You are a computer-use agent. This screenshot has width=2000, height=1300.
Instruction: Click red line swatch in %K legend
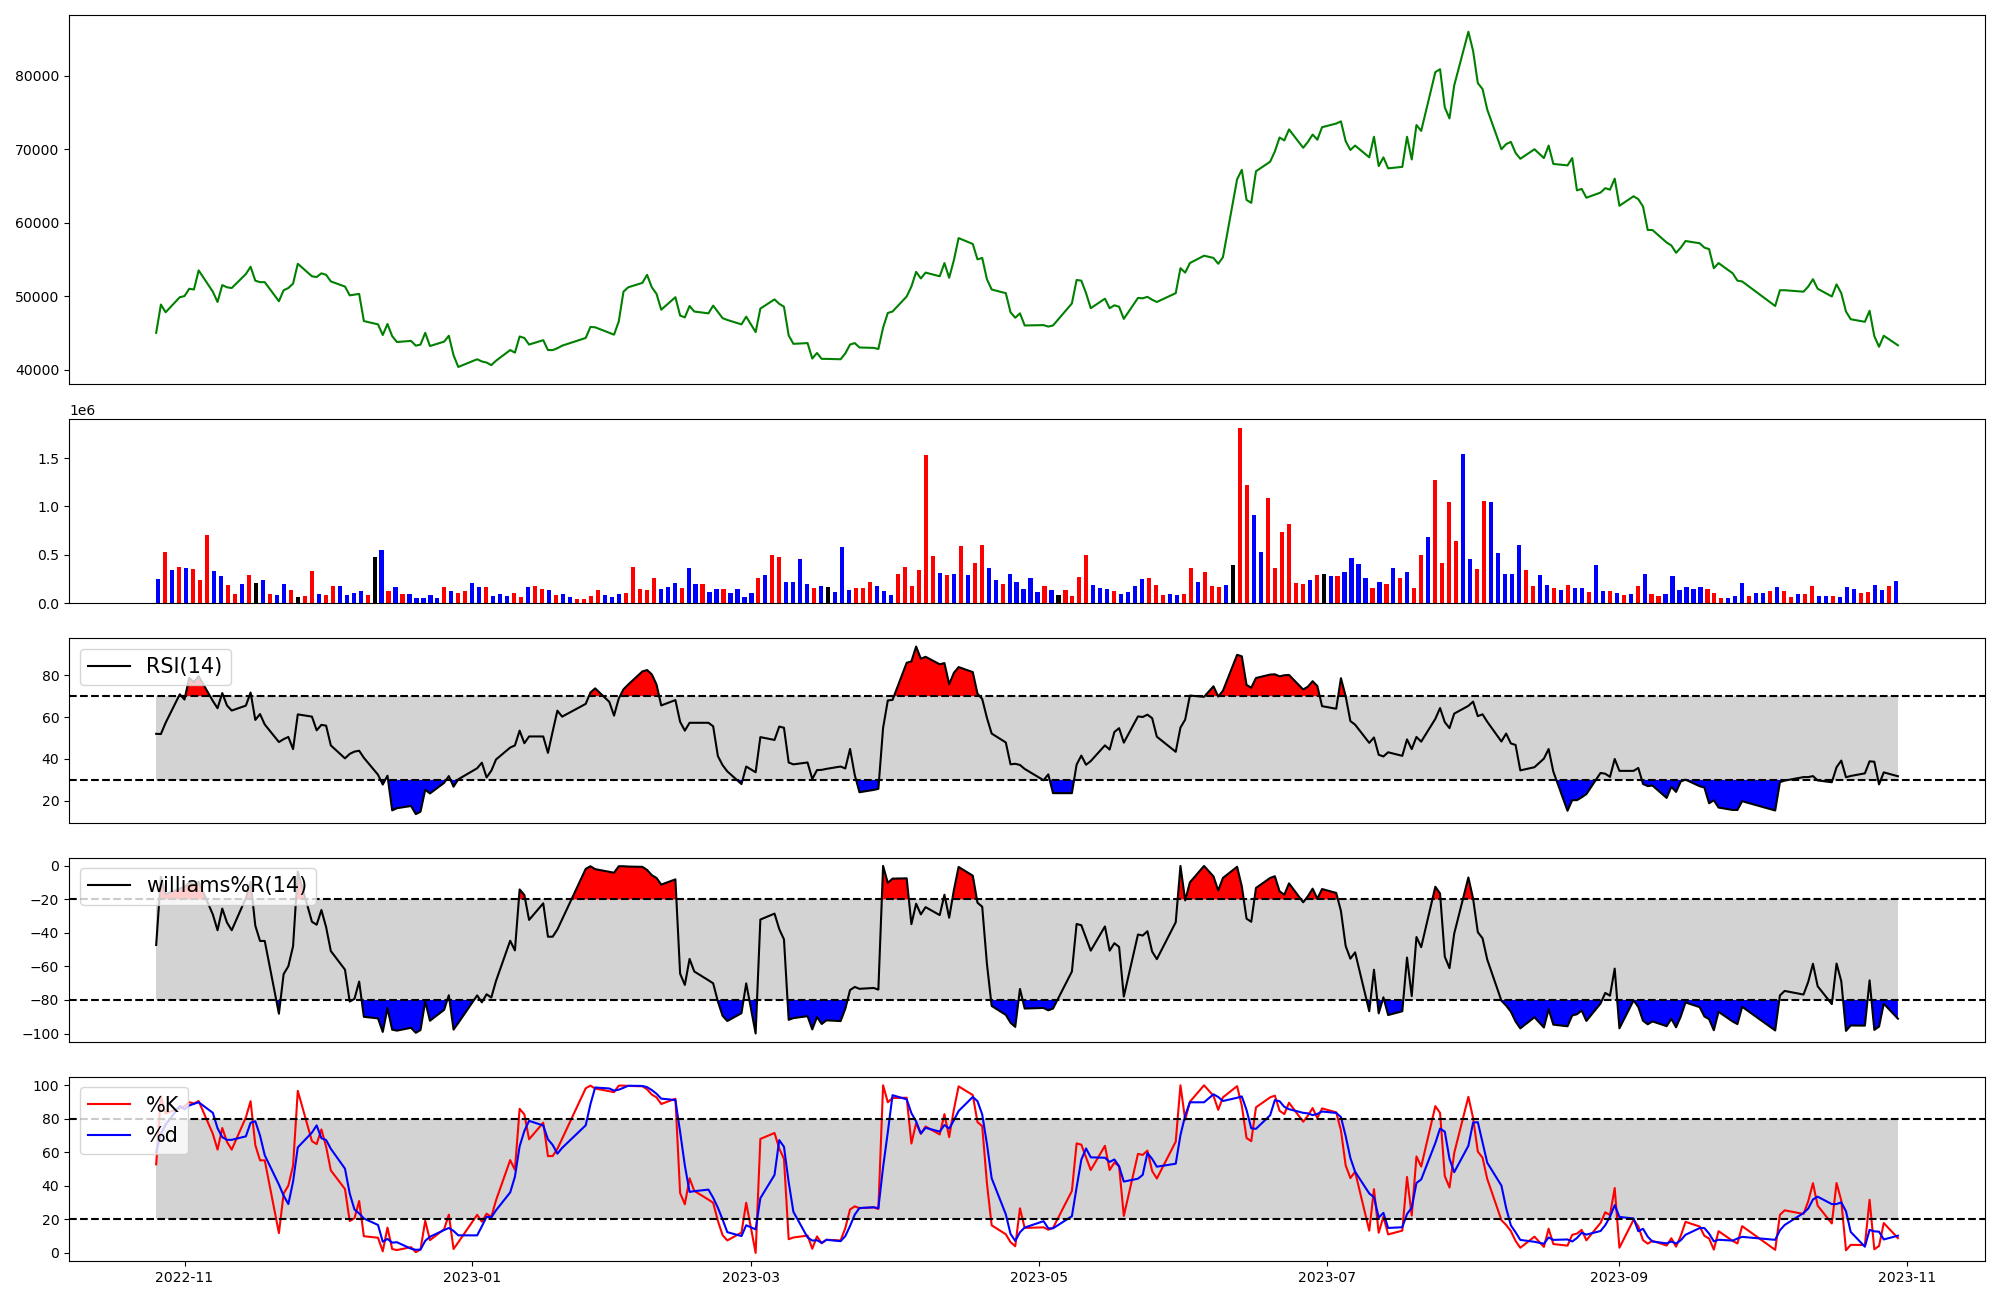coord(110,1105)
